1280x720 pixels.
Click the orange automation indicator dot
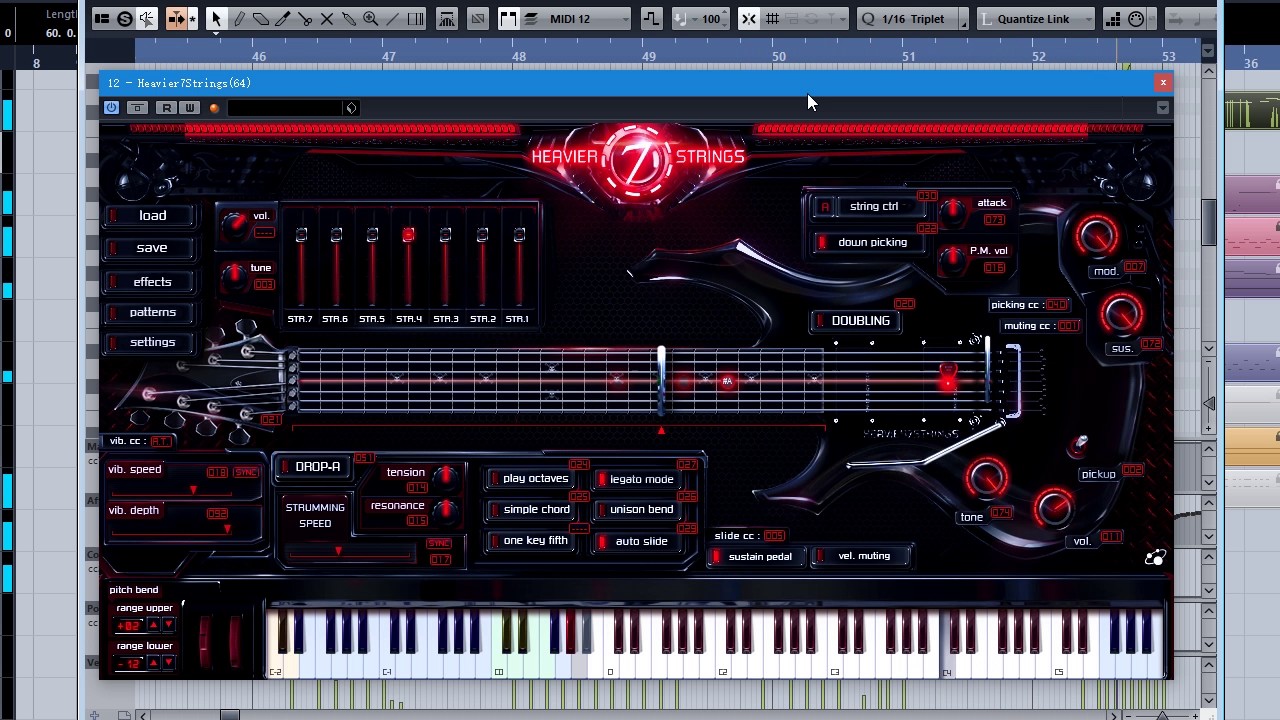[x=214, y=108]
